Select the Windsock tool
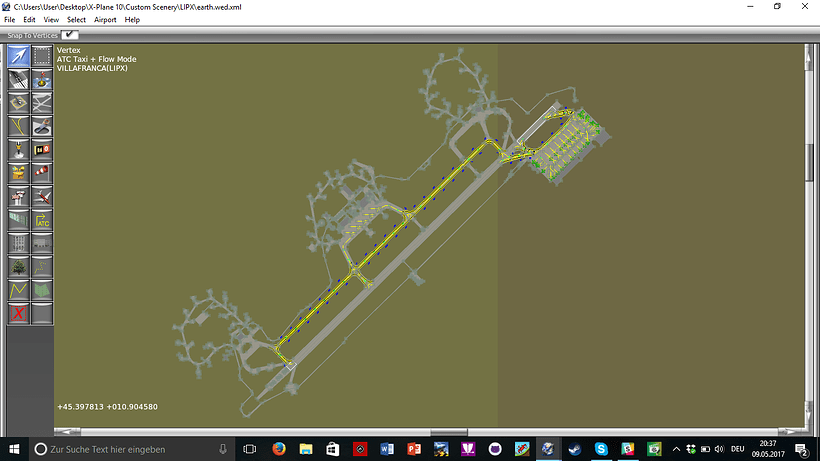 [x=42, y=173]
